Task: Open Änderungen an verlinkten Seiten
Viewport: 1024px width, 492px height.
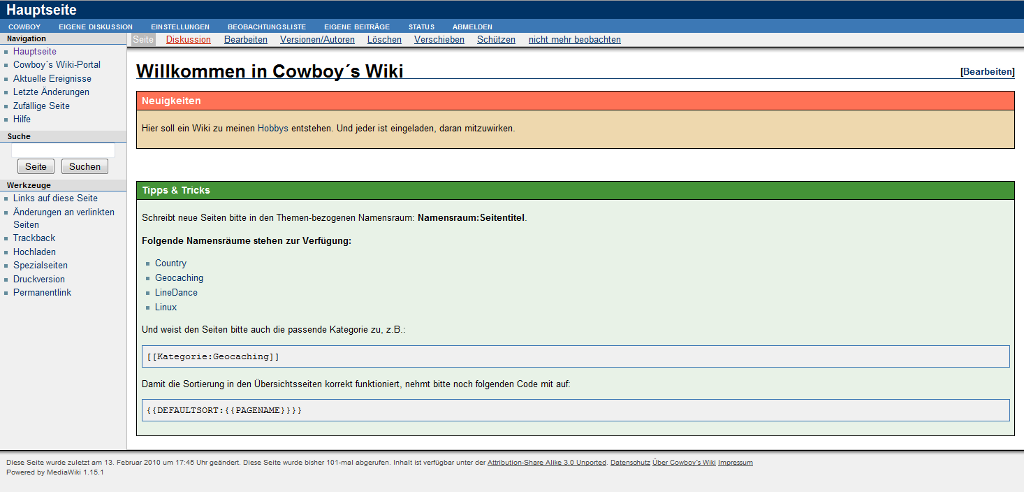Action: (63, 218)
